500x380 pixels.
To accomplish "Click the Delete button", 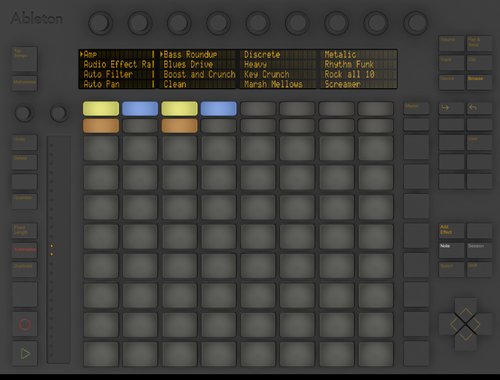I will 25,162.
